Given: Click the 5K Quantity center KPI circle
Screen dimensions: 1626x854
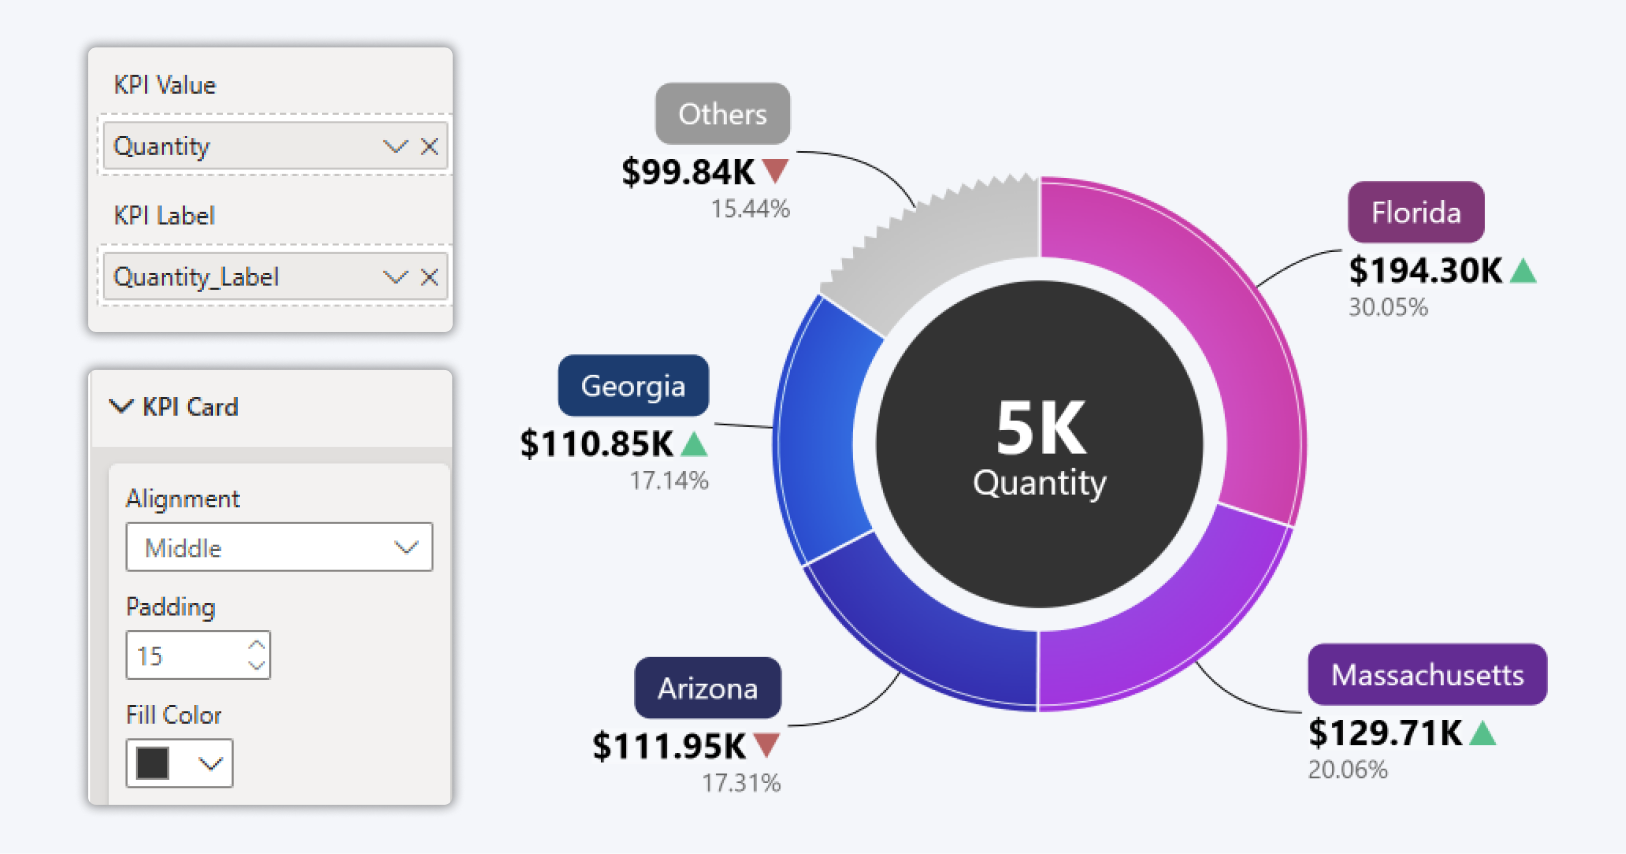Looking at the screenshot, I should coord(1039,444).
